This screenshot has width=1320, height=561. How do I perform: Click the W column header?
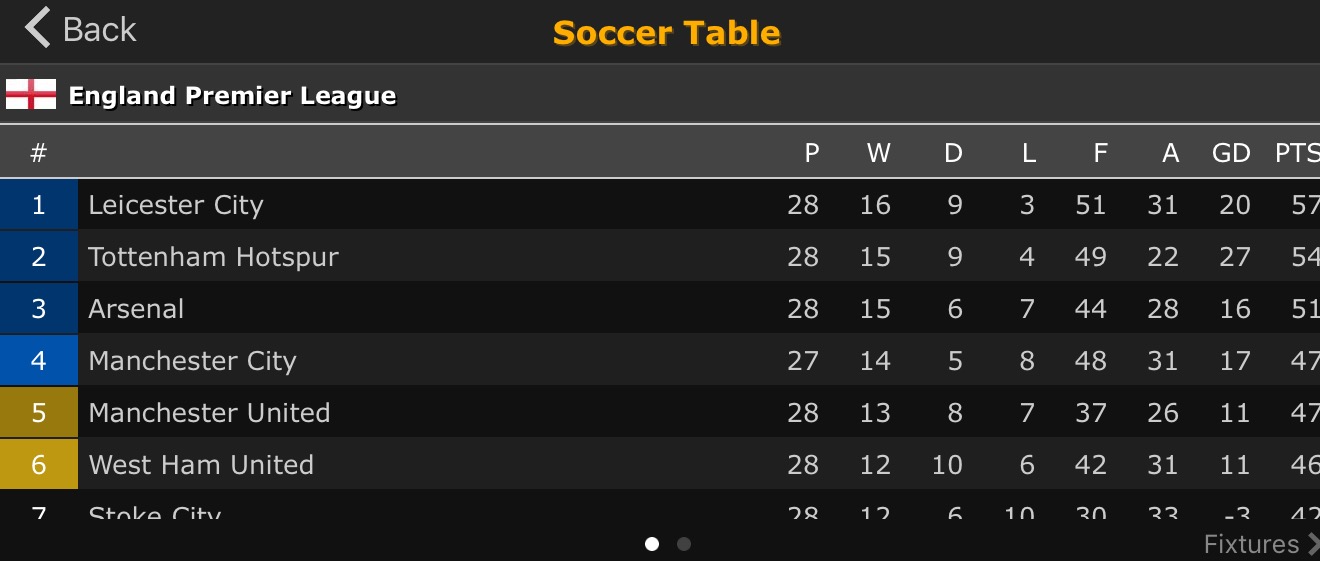878,153
